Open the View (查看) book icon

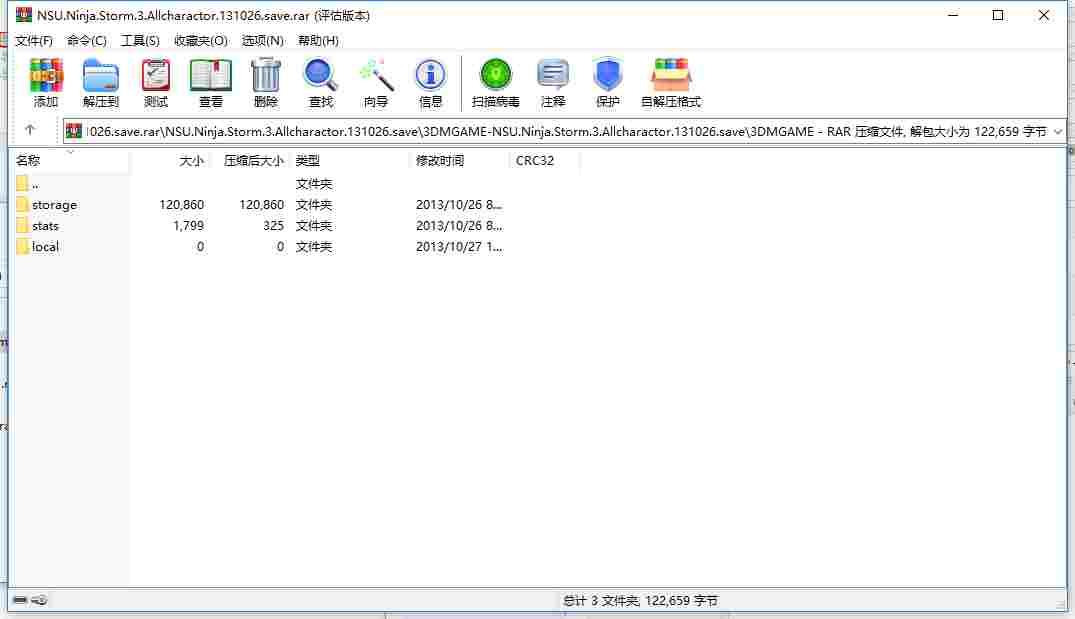[x=210, y=75]
